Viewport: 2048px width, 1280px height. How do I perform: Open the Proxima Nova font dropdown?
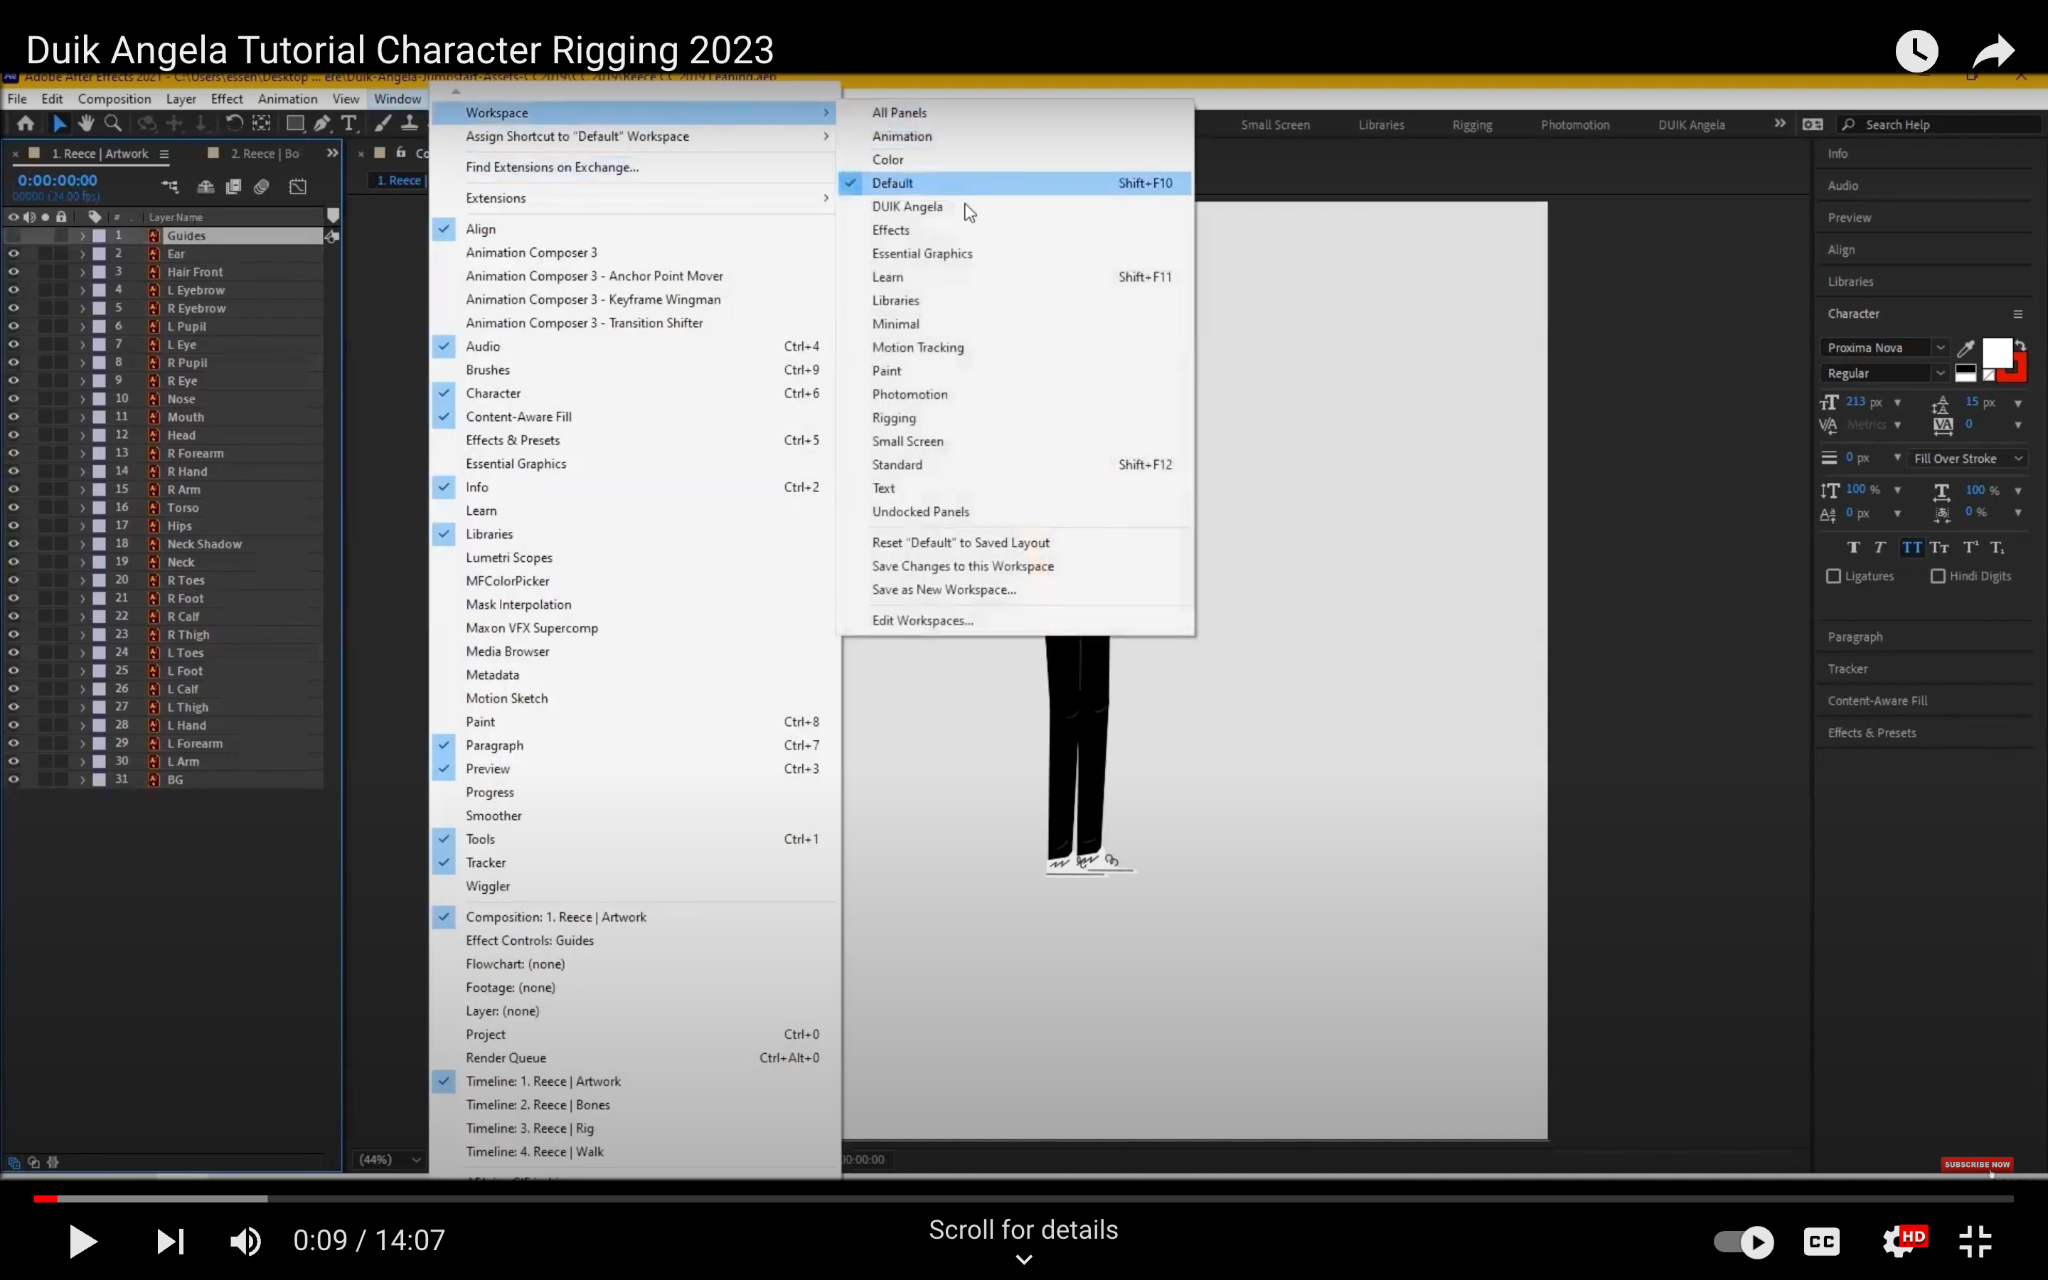point(1939,348)
